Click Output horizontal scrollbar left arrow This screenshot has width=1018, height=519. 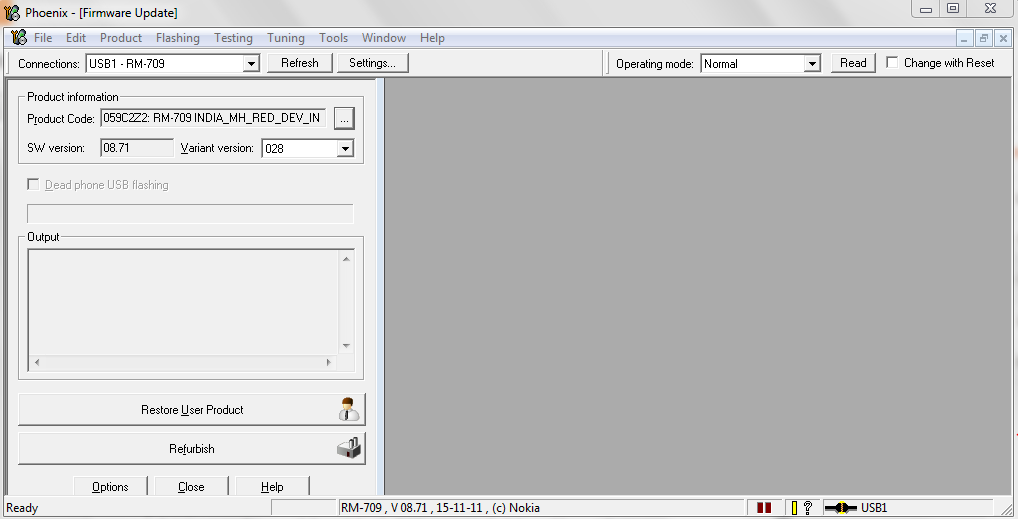(36, 362)
